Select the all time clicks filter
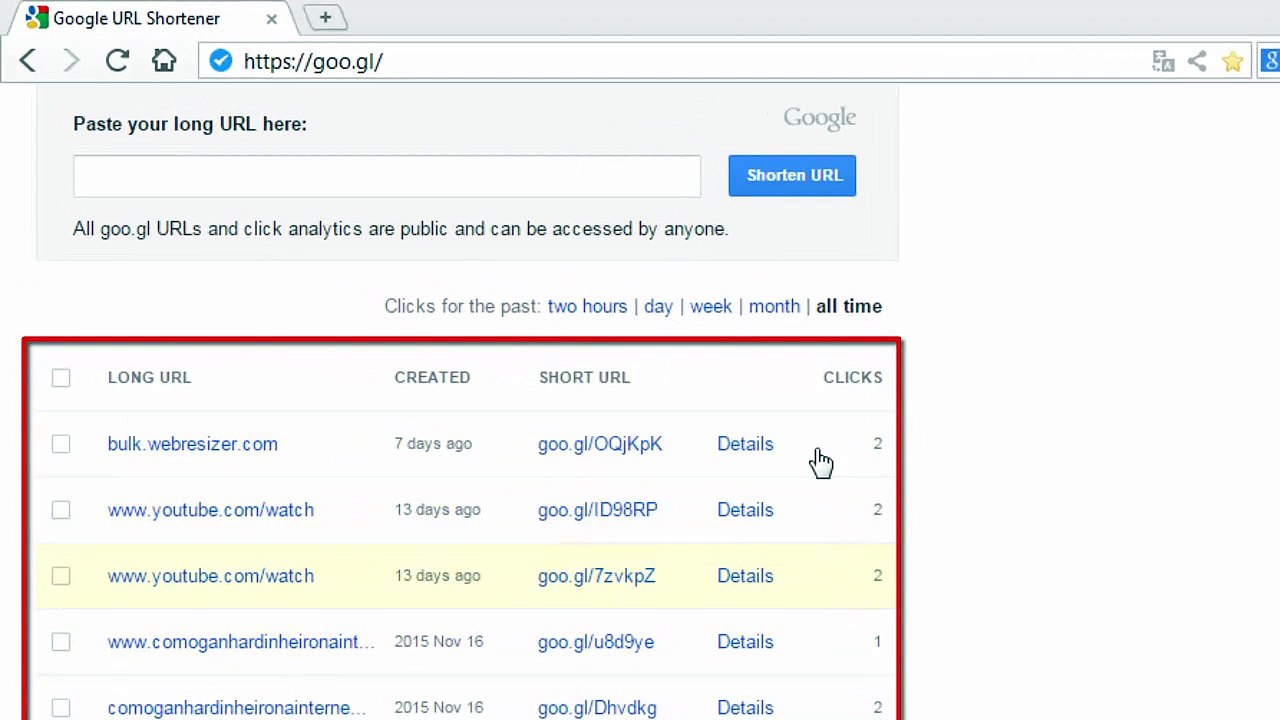The width and height of the screenshot is (1280, 720). coord(849,306)
